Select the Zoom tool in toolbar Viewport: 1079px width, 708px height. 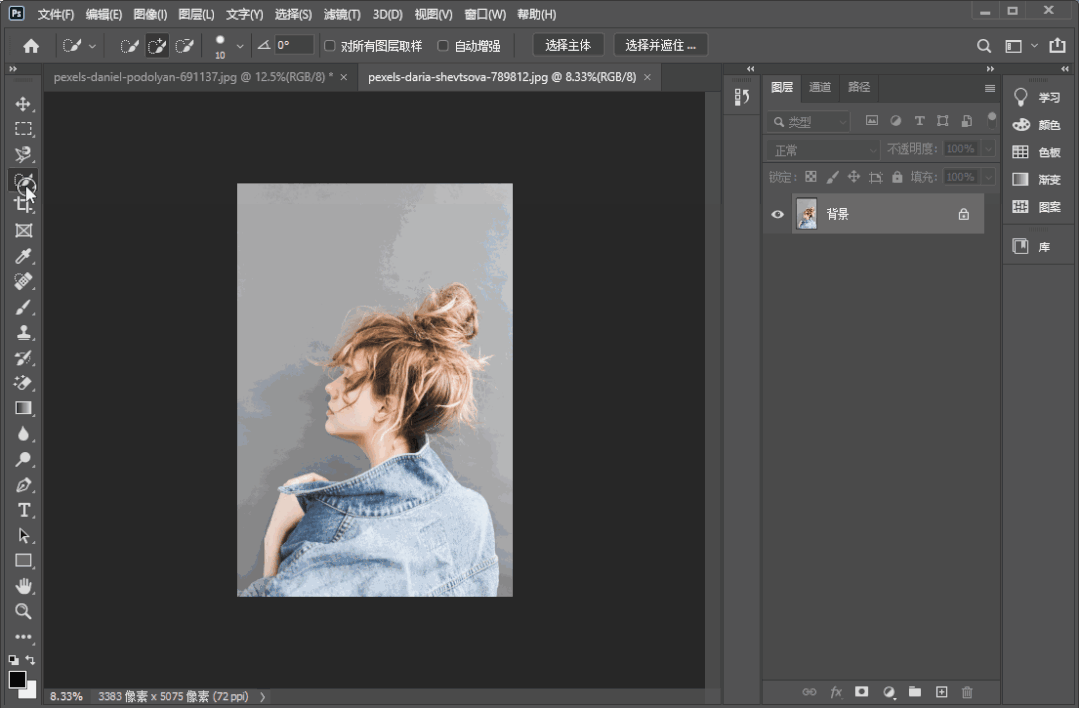[x=23, y=611]
